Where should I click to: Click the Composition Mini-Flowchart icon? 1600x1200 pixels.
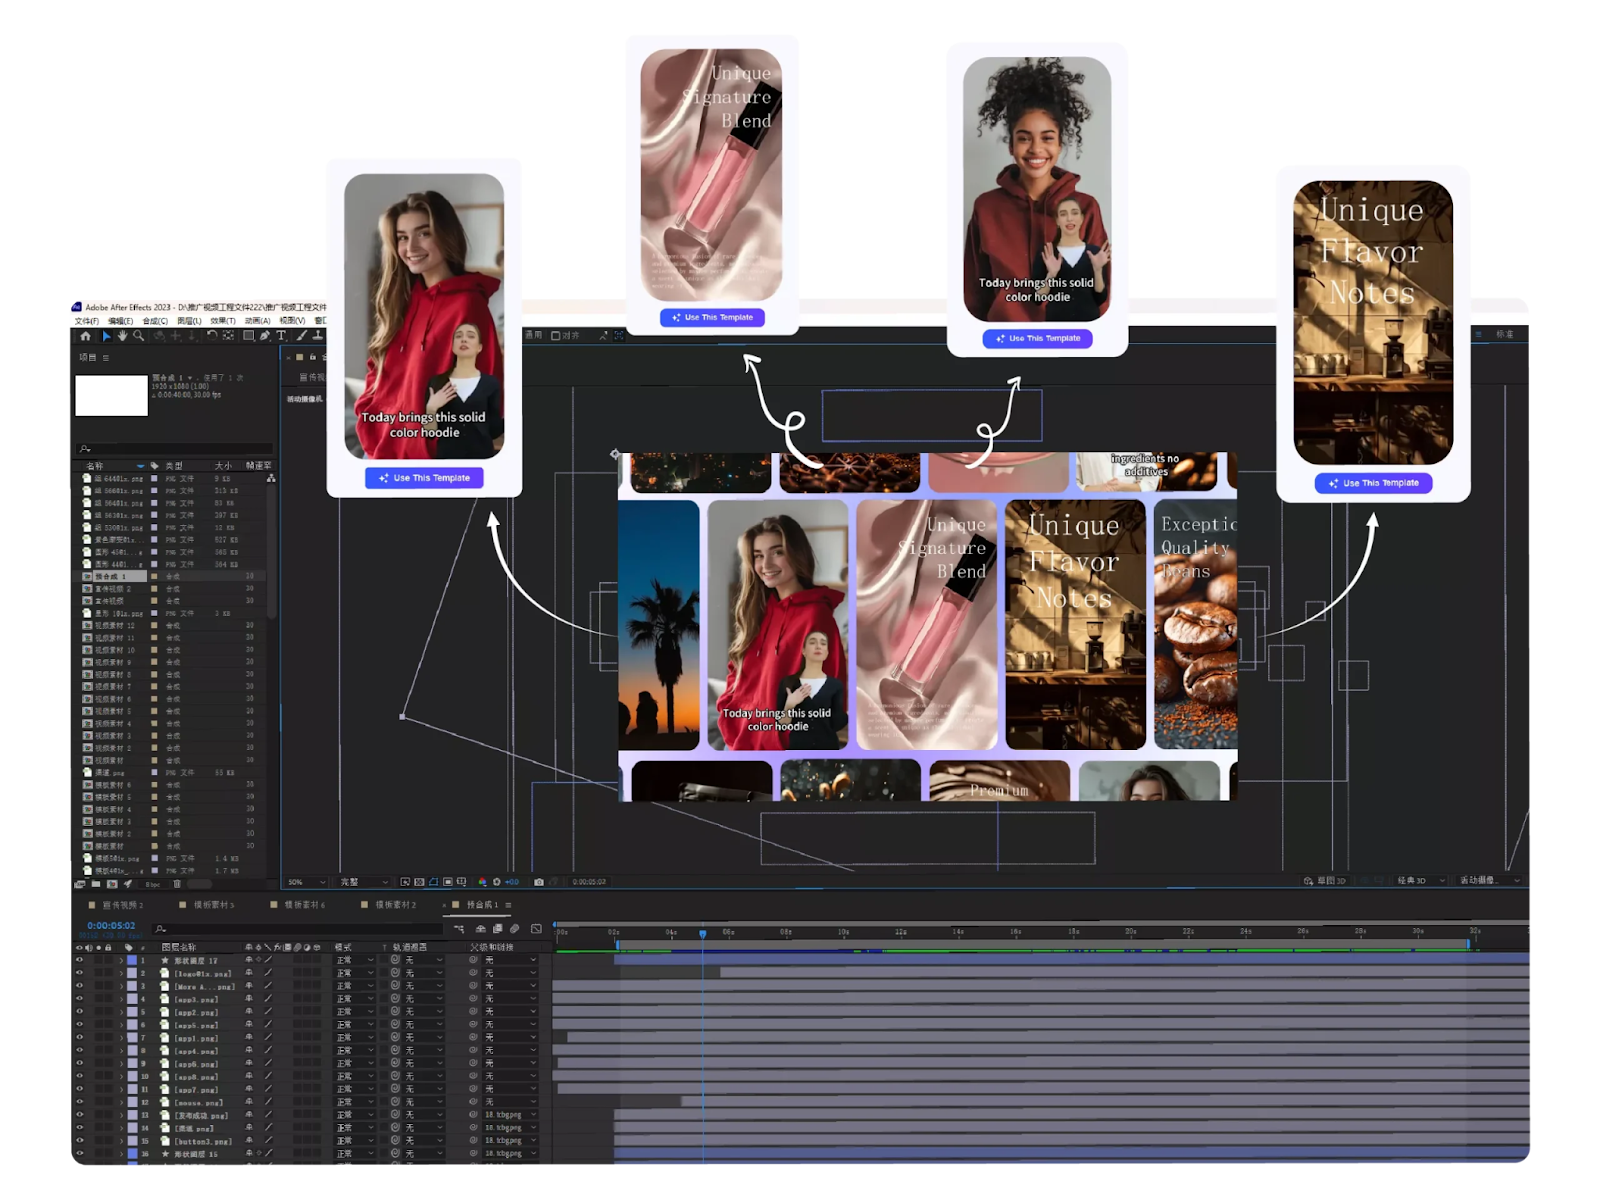459,928
